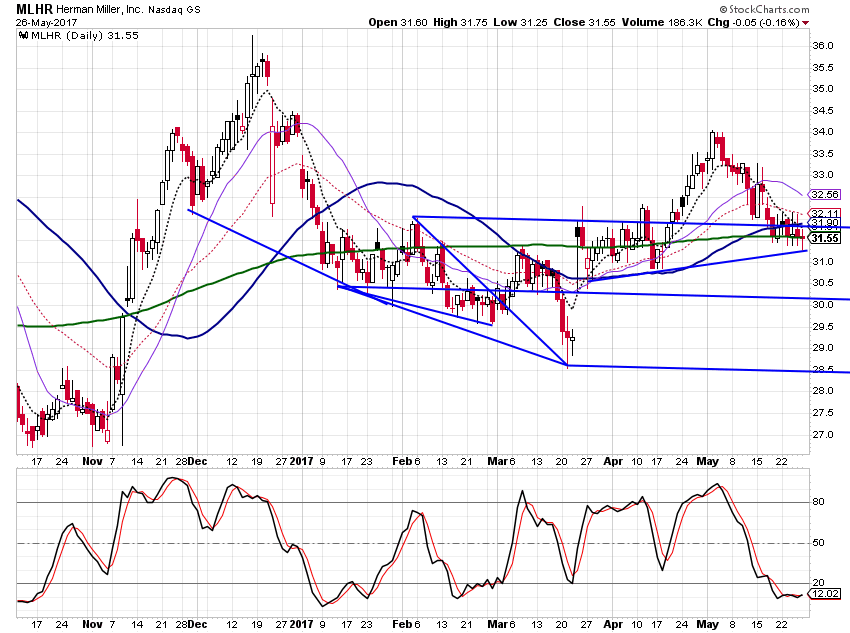Click the candlestick icon beside the MLHR (Daily) legend
This screenshot has height=633, width=850.
pos(23,36)
